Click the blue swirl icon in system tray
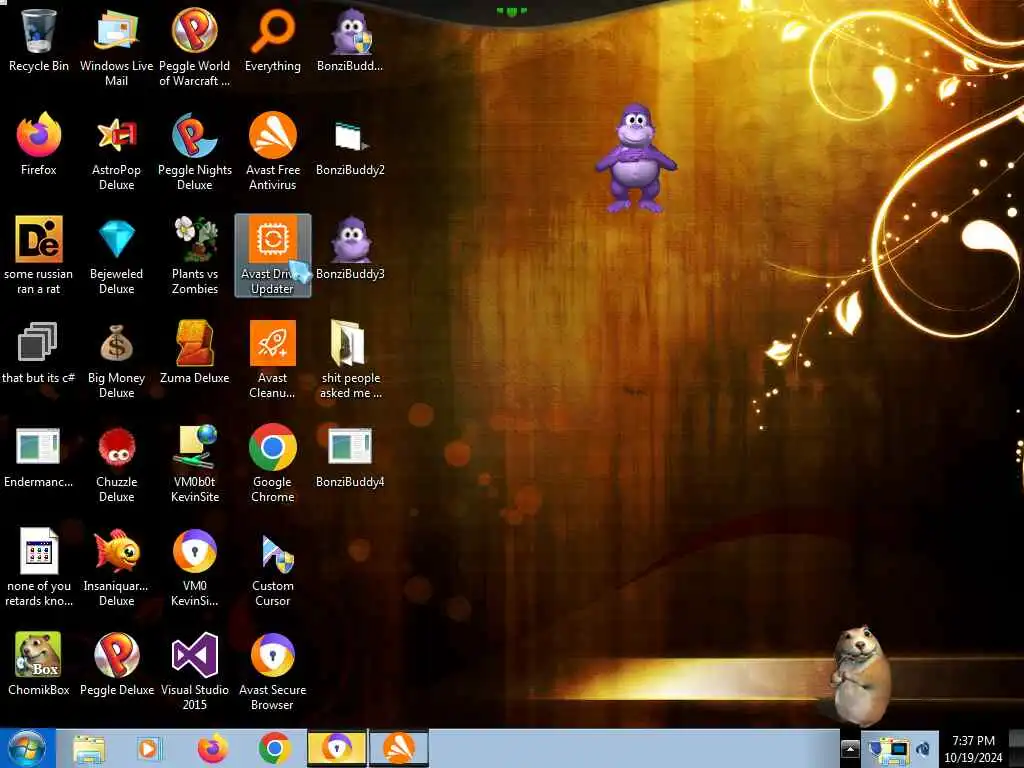The height and width of the screenshot is (768, 1024). [x=923, y=749]
